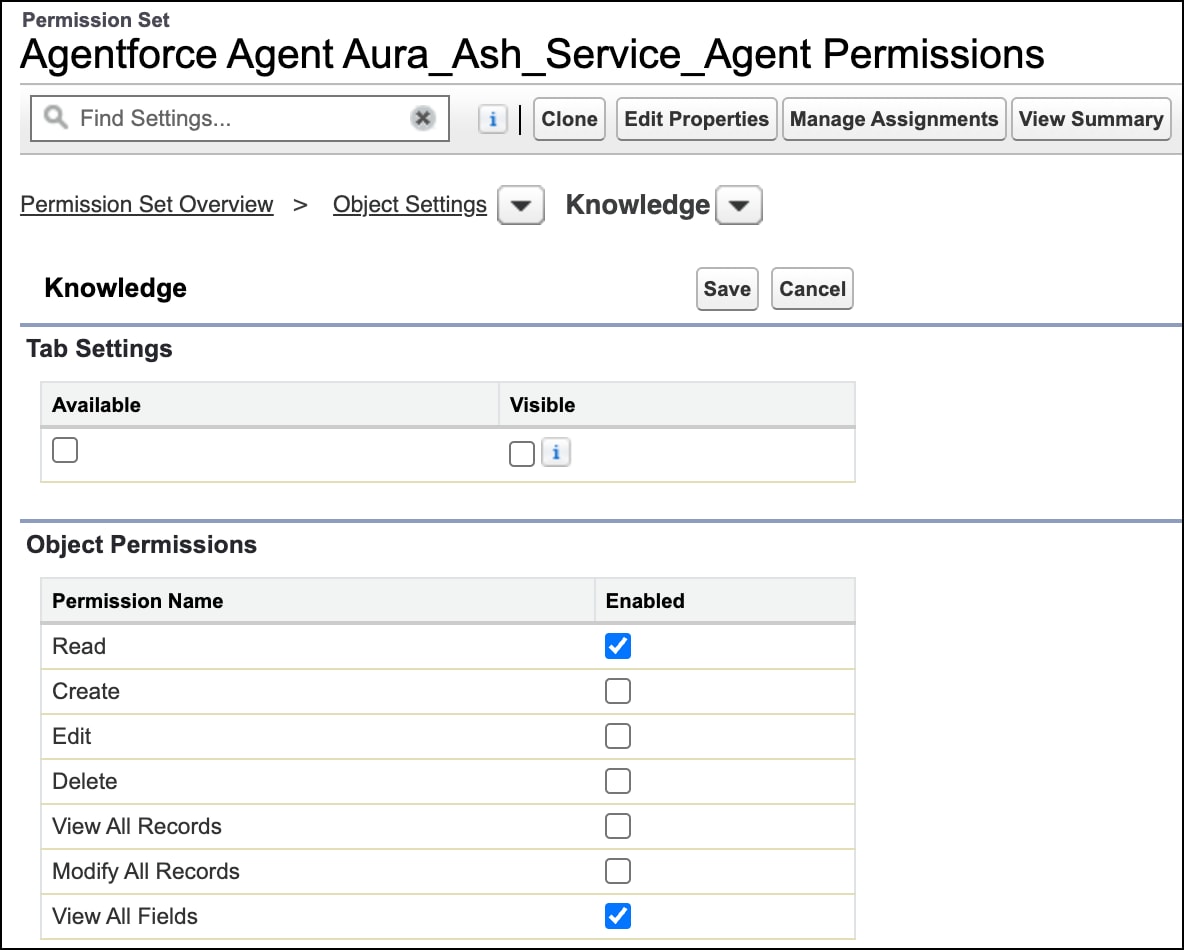Cancel the Knowledge permission edits
The height and width of the screenshot is (950, 1184).
point(812,289)
